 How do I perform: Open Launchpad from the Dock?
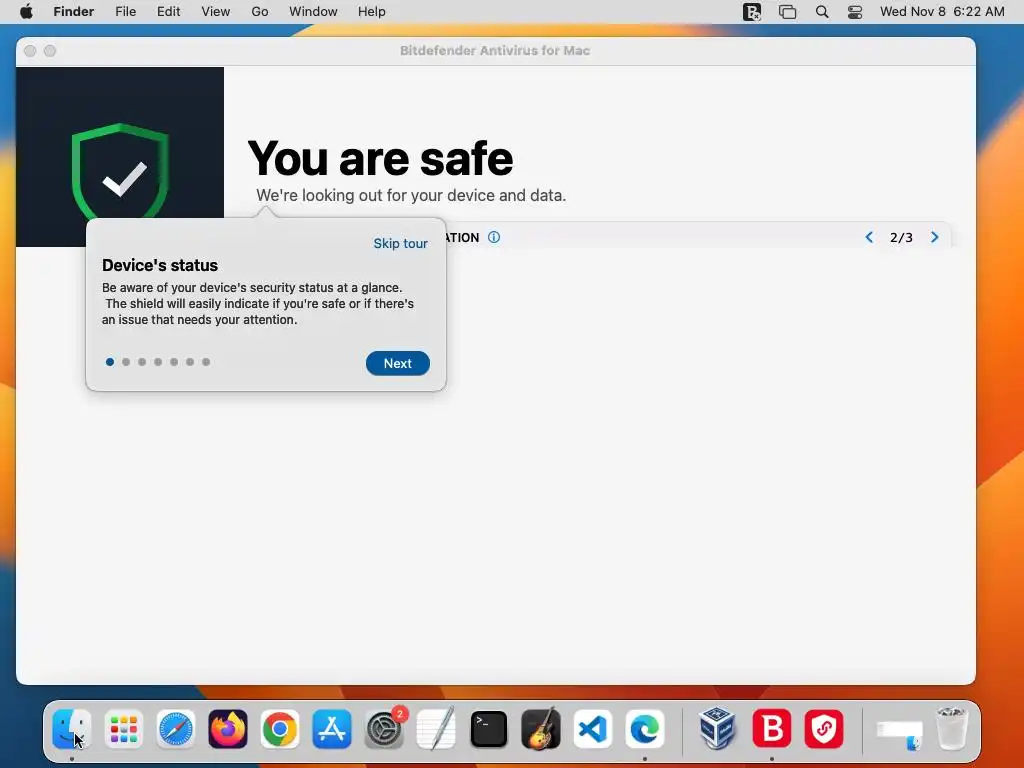123,729
